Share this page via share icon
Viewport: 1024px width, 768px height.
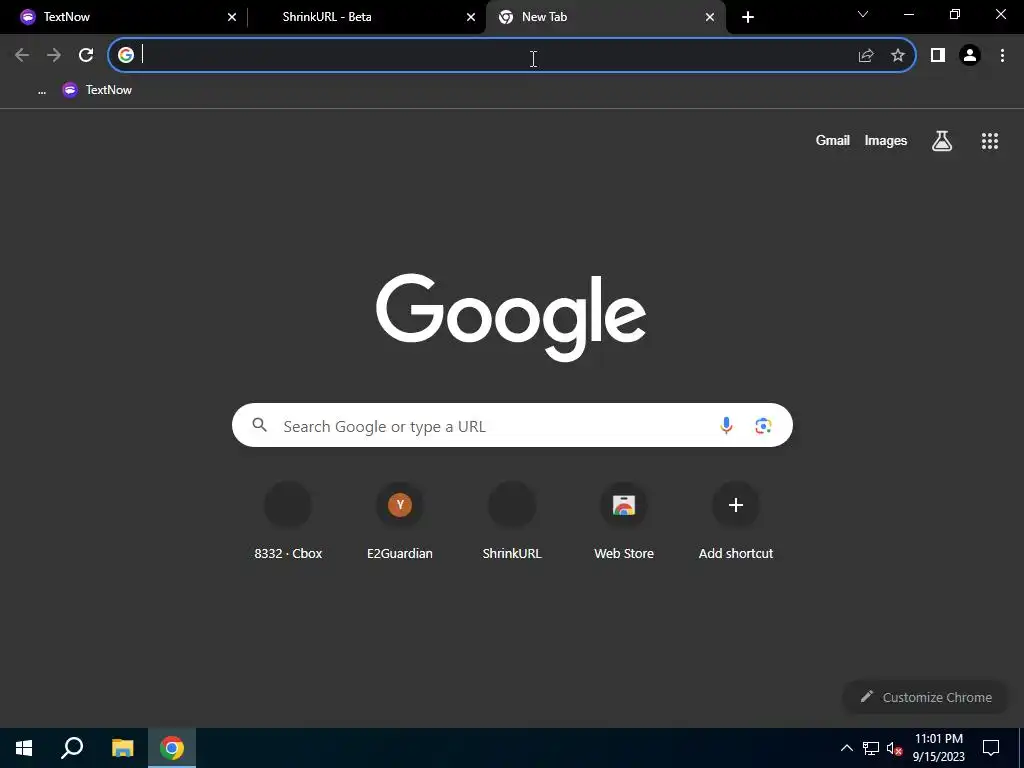coord(866,56)
